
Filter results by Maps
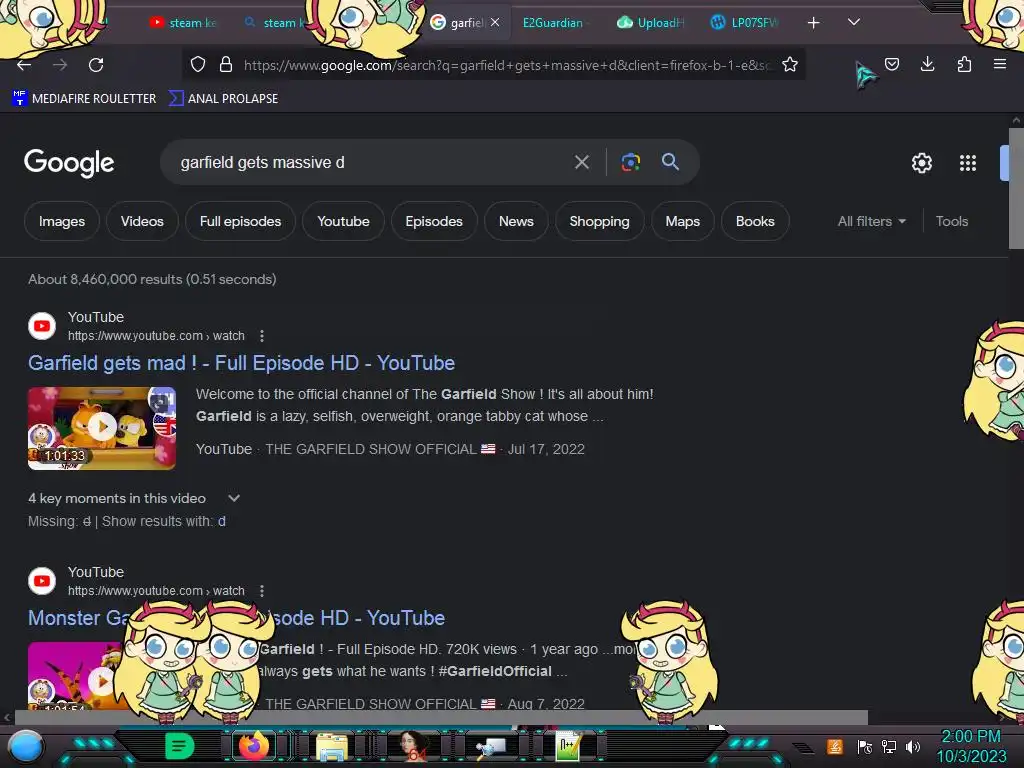[682, 221]
